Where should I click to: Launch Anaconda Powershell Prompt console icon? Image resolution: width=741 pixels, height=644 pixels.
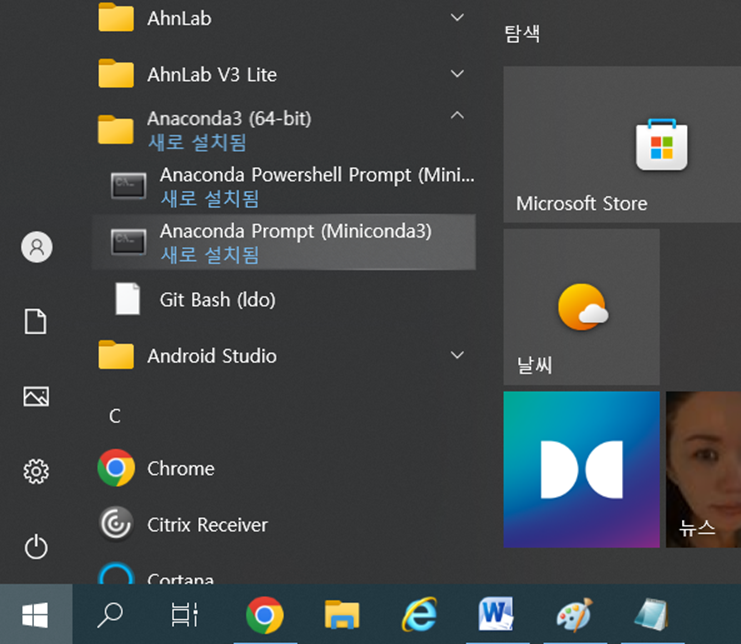click(x=128, y=186)
